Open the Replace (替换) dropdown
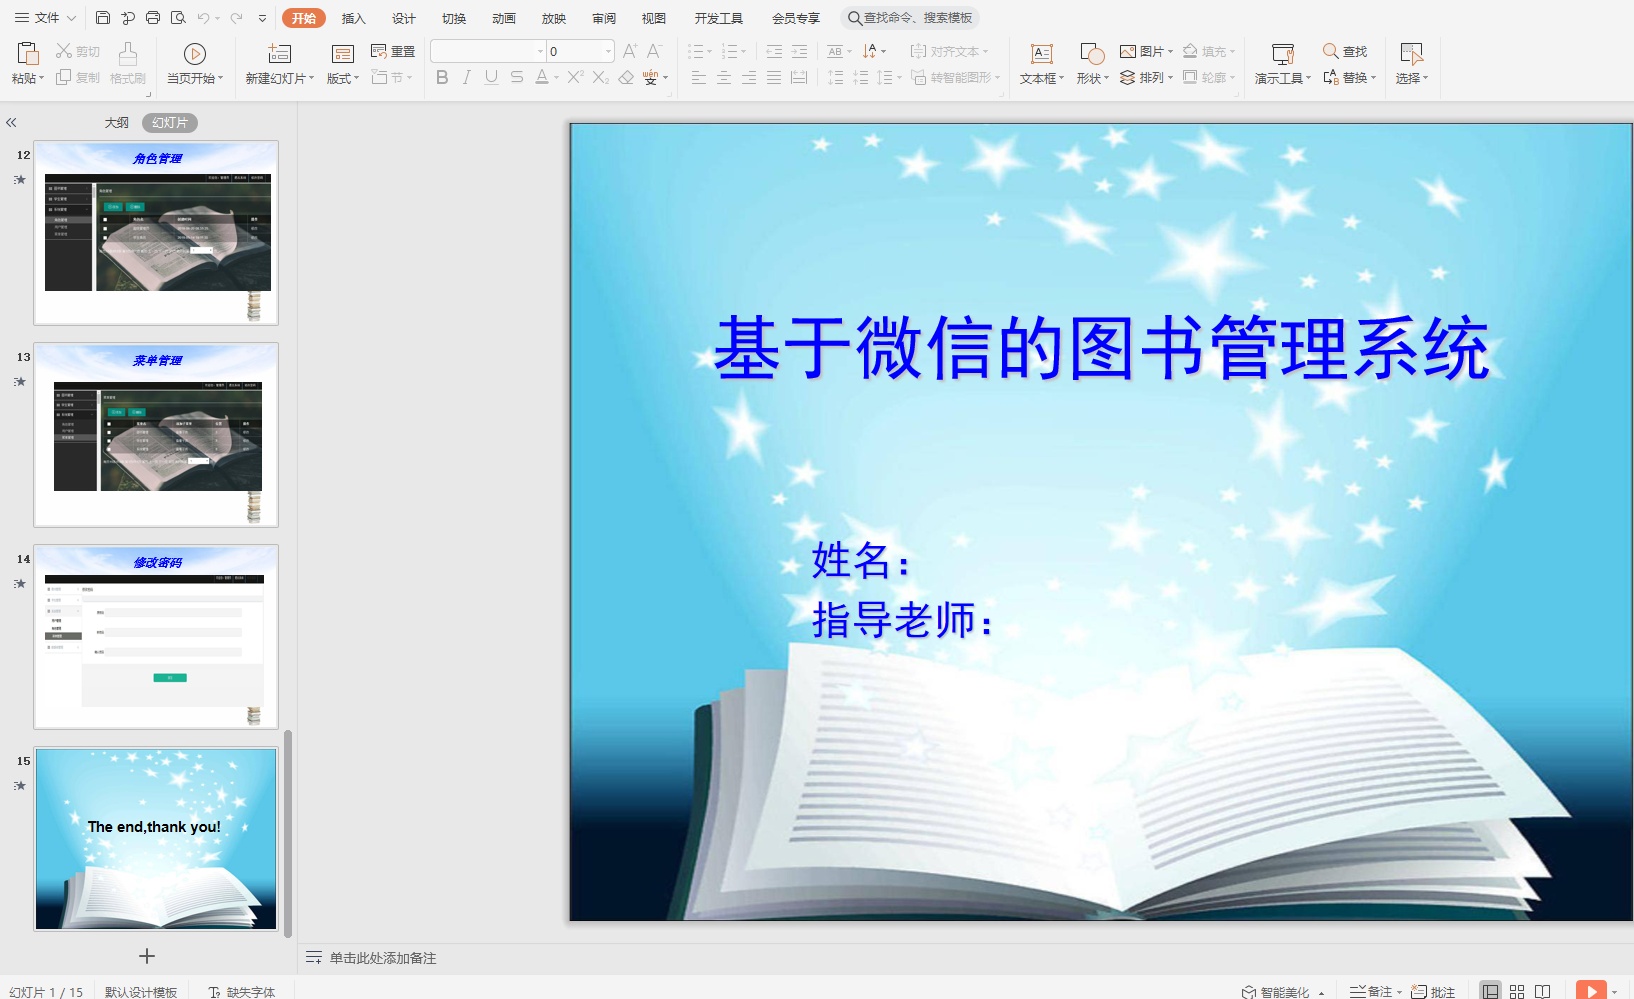Viewport: 1634px width, 999px height. (x=1350, y=77)
